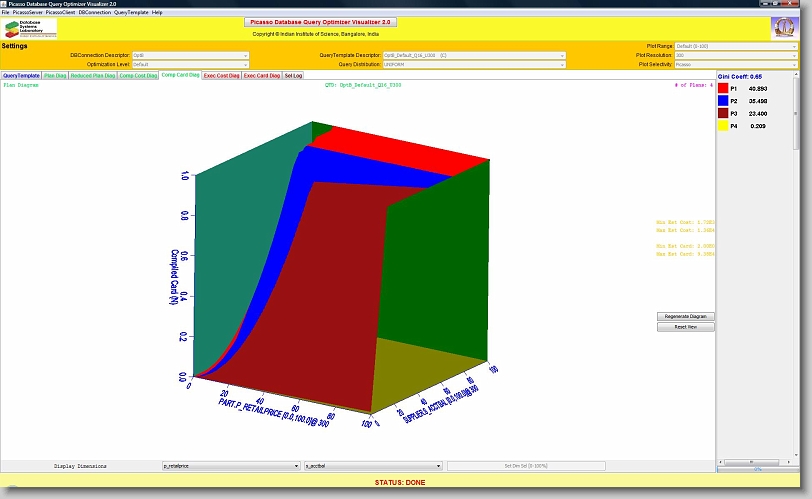
Task: Click the institute emblem icon at top right
Action: pos(784,28)
